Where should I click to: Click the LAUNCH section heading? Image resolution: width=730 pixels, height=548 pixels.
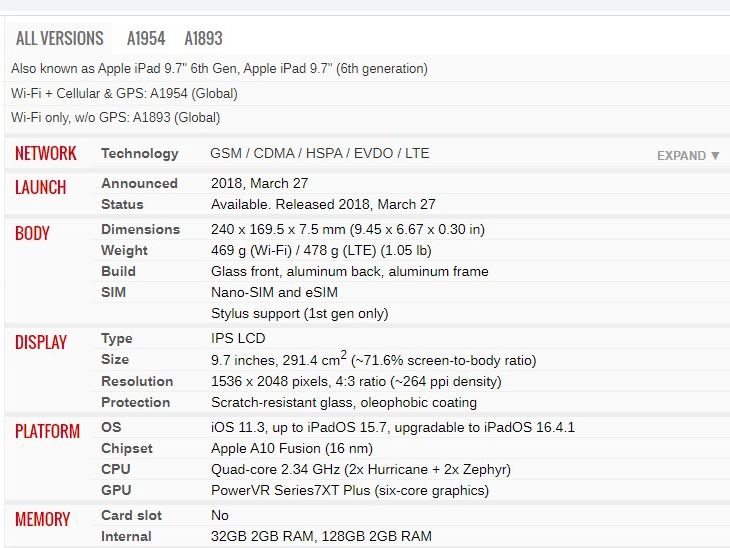(41, 187)
